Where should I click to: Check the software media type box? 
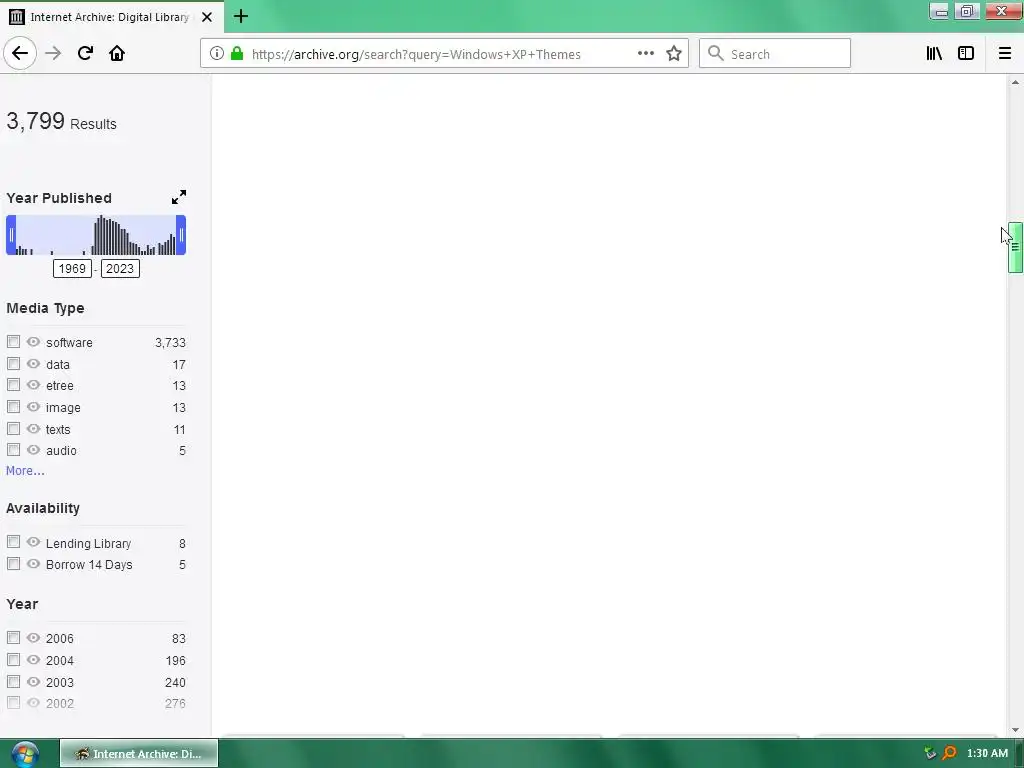click(13, 342)
